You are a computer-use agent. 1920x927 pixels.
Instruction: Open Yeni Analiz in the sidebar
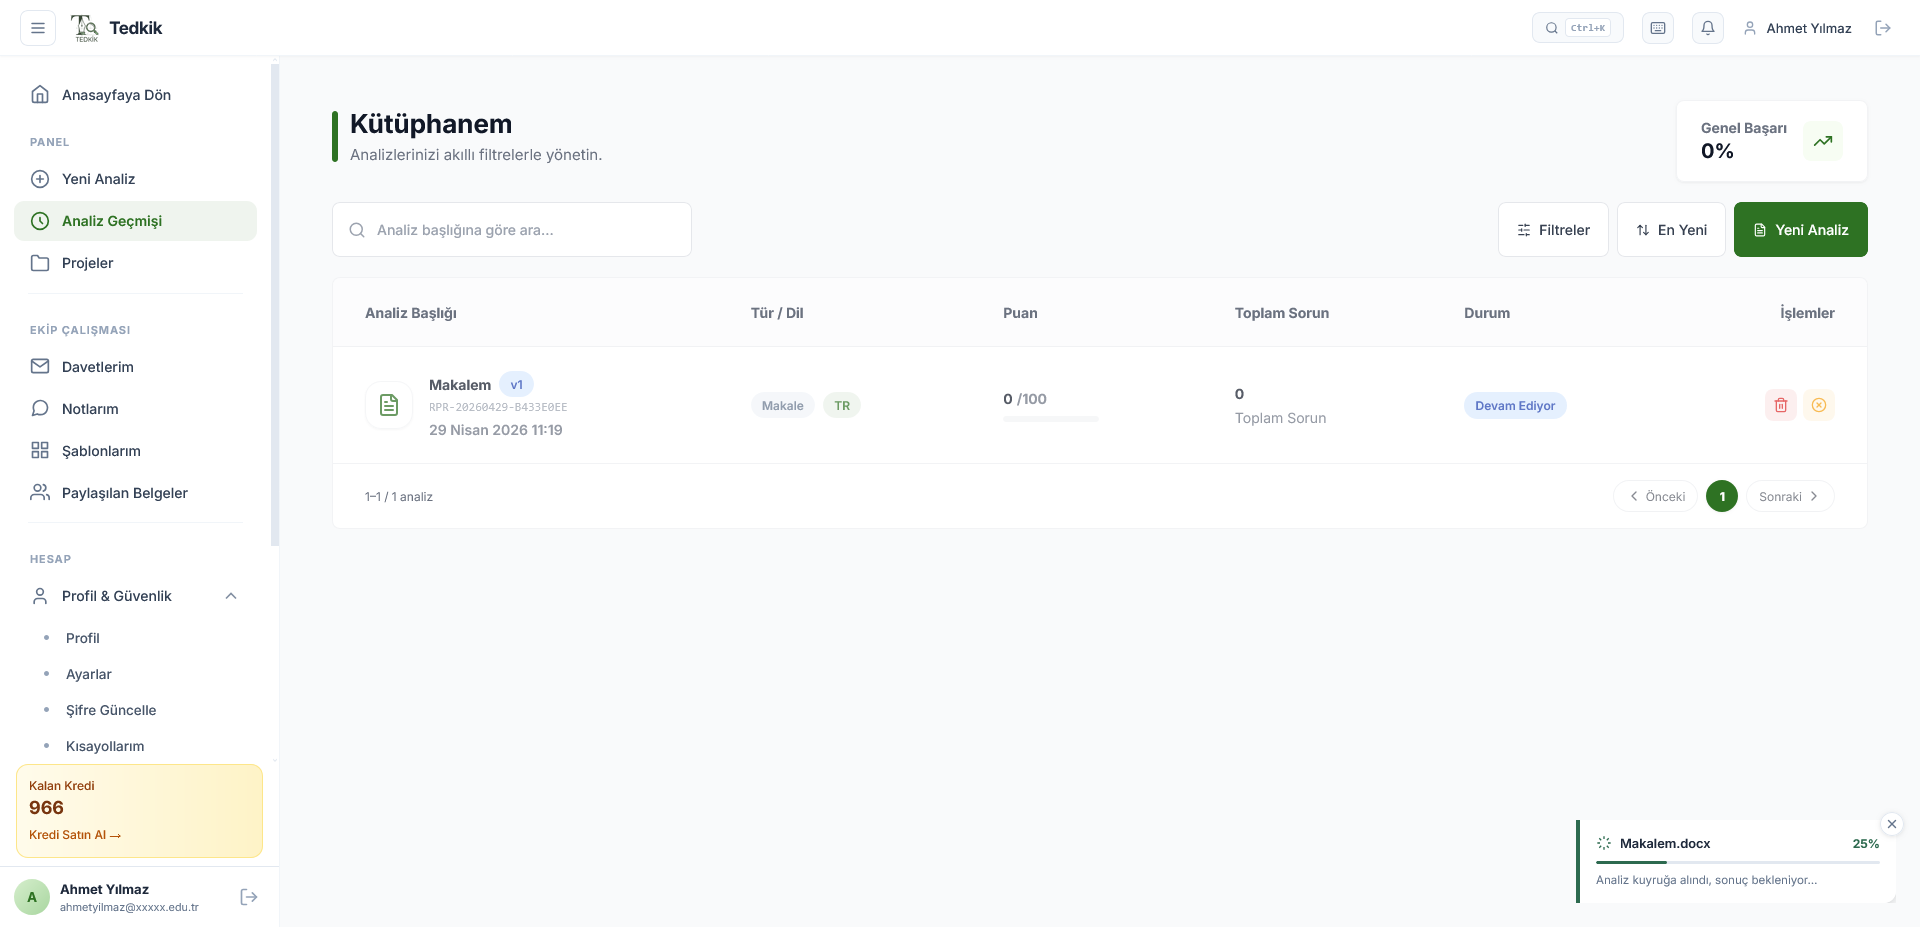coord(135,179)
